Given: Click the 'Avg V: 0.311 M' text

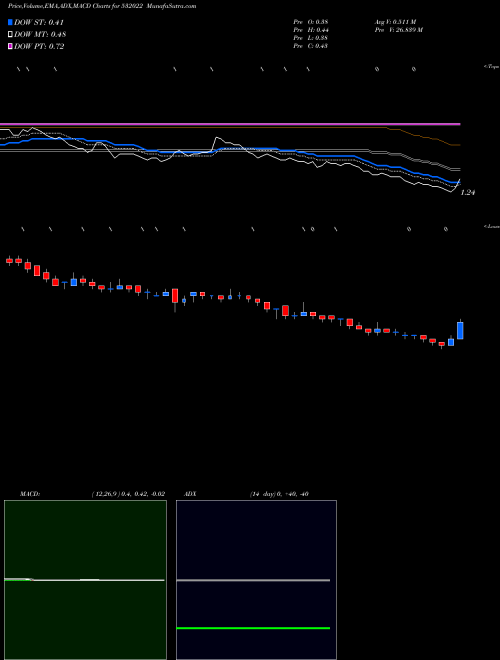Looking at the screenshot, I should coord(396,22).
